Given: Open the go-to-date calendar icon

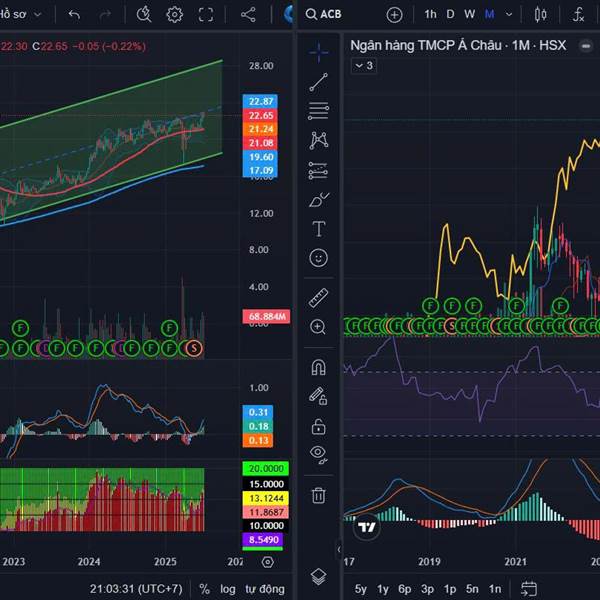Looking at the screenshot, I should click(529, 589).
